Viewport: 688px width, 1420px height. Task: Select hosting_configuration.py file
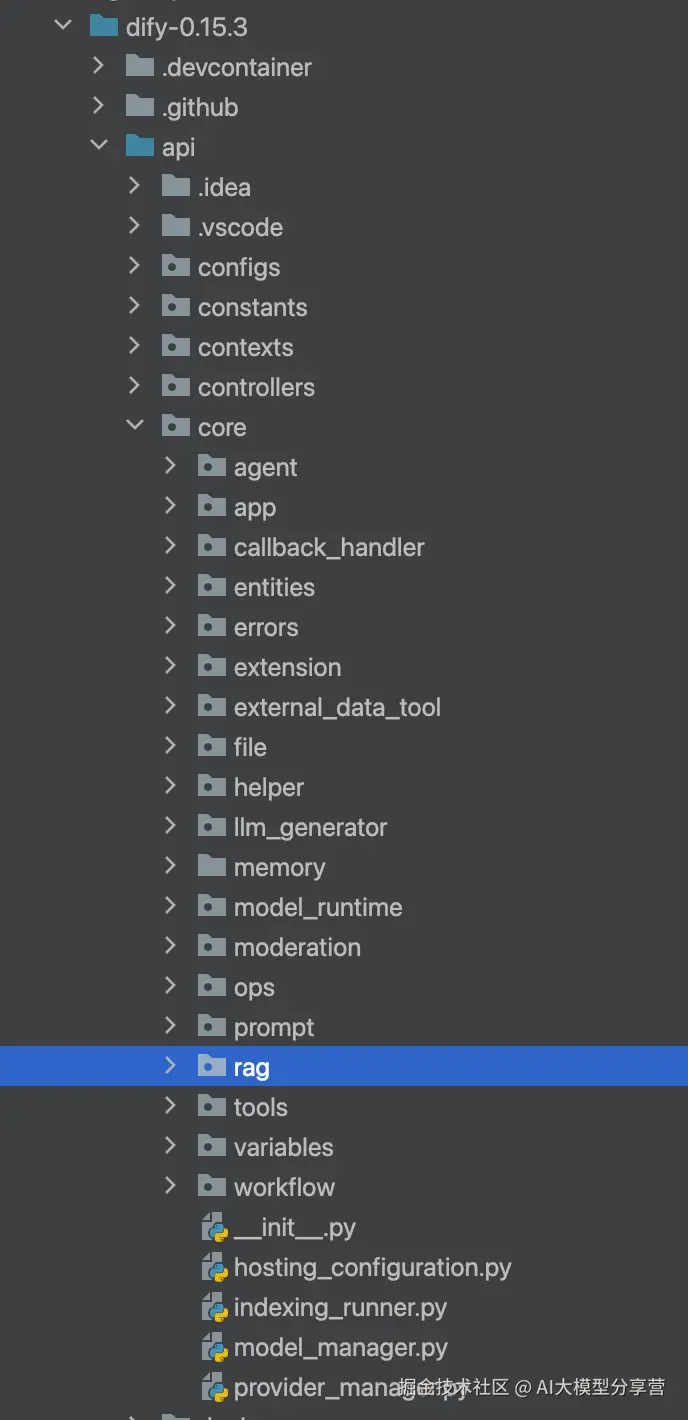372,1268
